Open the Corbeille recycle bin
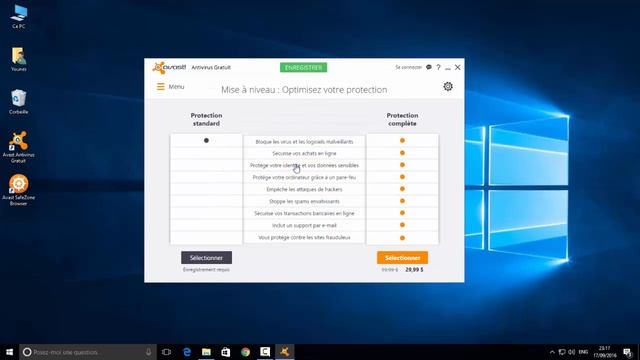 click(x=18, y=102)
